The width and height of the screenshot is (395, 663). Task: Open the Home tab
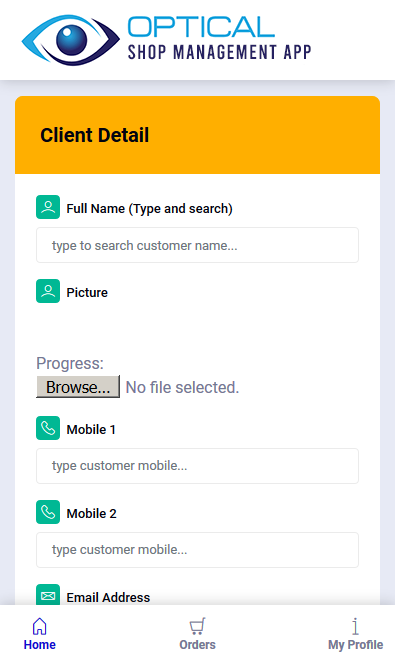coord(39,634)
